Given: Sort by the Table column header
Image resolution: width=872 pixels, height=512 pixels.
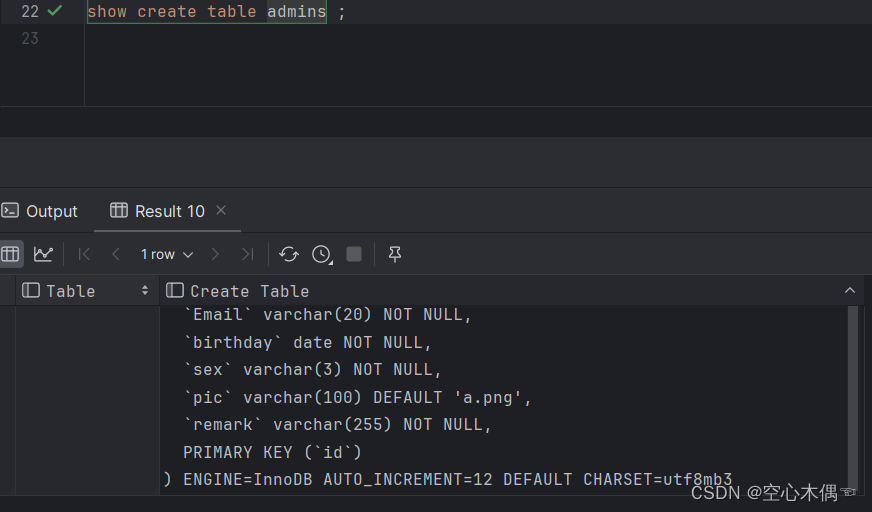Looking at the screenshot, I should [87, 291].
